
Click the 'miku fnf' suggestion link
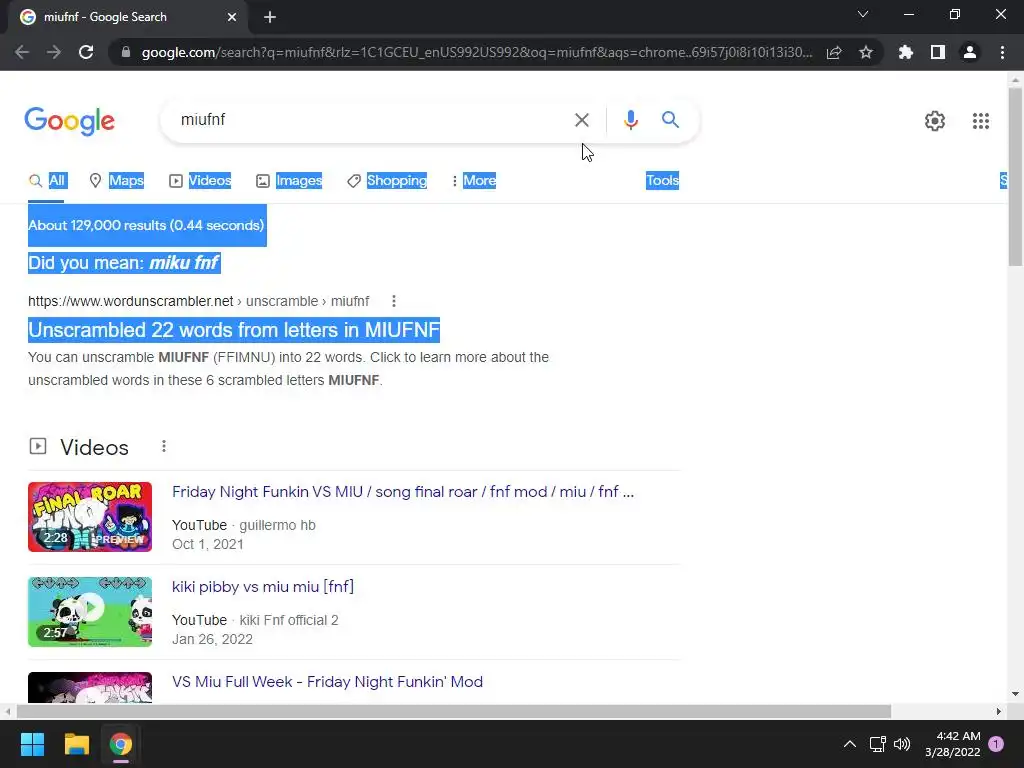click(x=184, y=263)
